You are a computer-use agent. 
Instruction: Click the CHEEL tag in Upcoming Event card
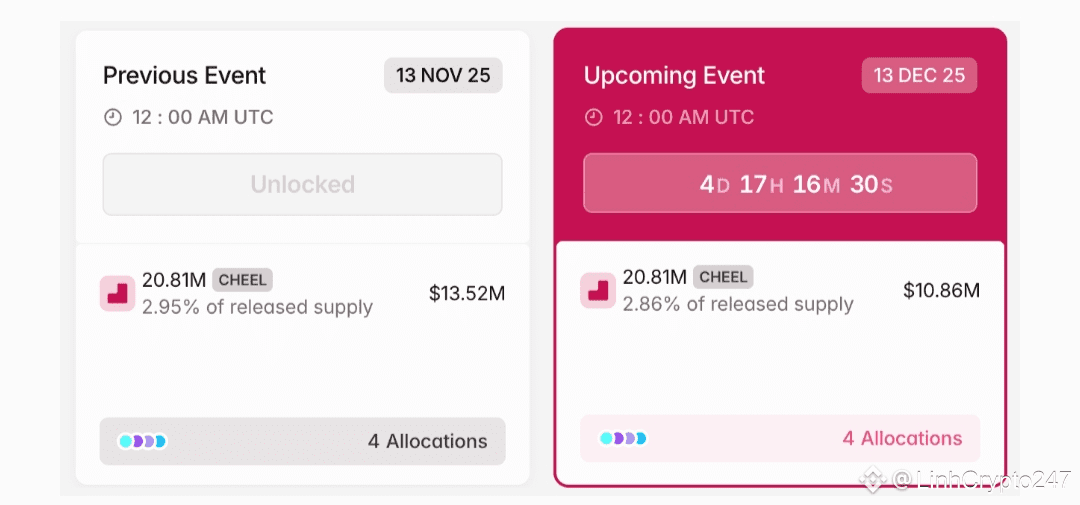tap(723, 277)
